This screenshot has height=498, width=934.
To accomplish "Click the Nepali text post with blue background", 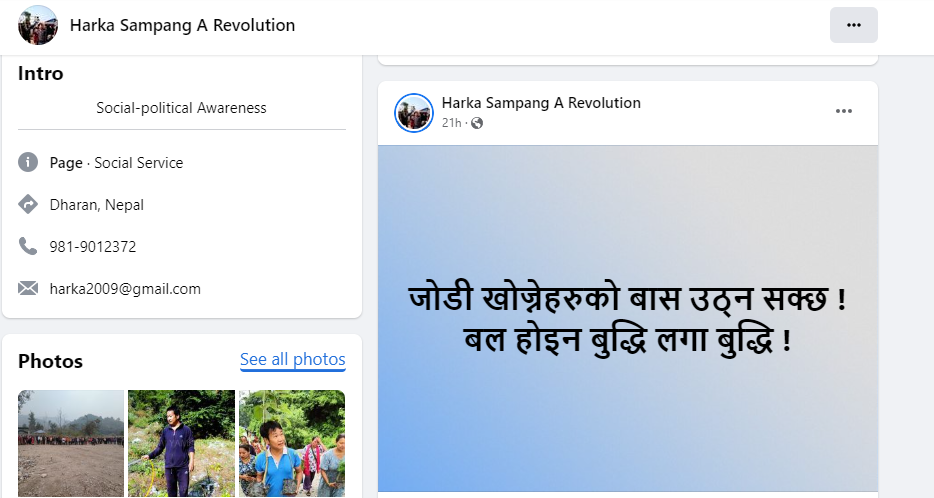I will coord(628,319).
